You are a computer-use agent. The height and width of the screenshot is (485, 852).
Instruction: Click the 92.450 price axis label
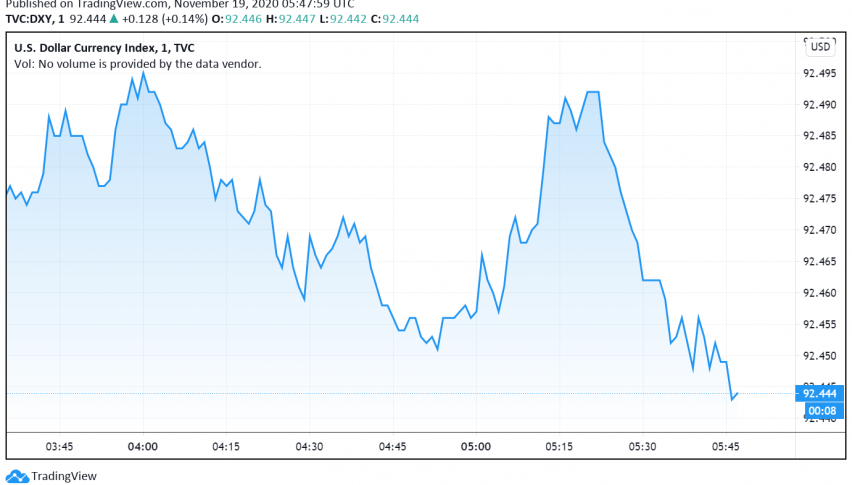[819, 356]
